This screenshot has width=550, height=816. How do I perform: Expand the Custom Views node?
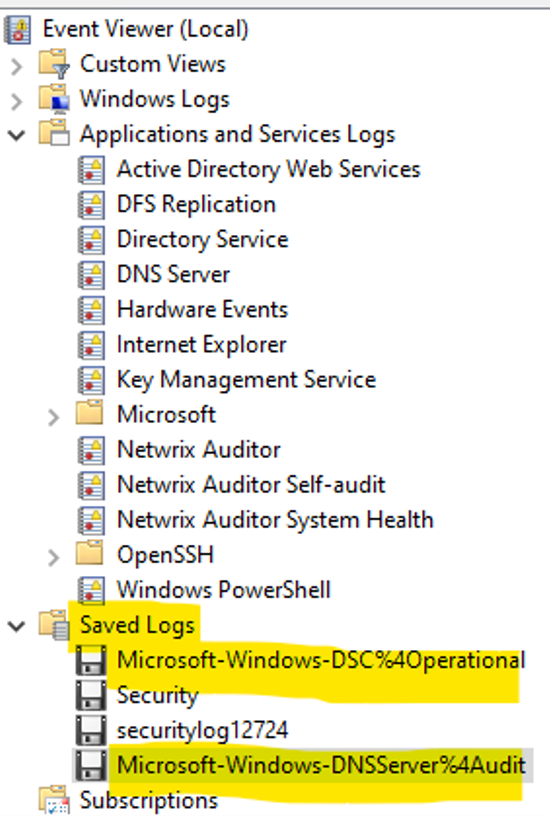pos(17,66)
